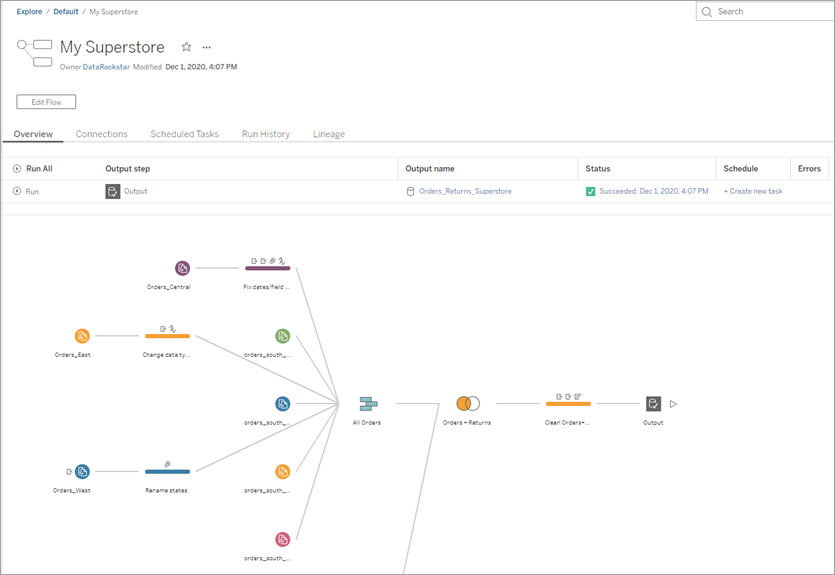Open the Orders_Returns_Superstore output link
The height and width of the screenshot is (575, 835).
click(465, 191)
